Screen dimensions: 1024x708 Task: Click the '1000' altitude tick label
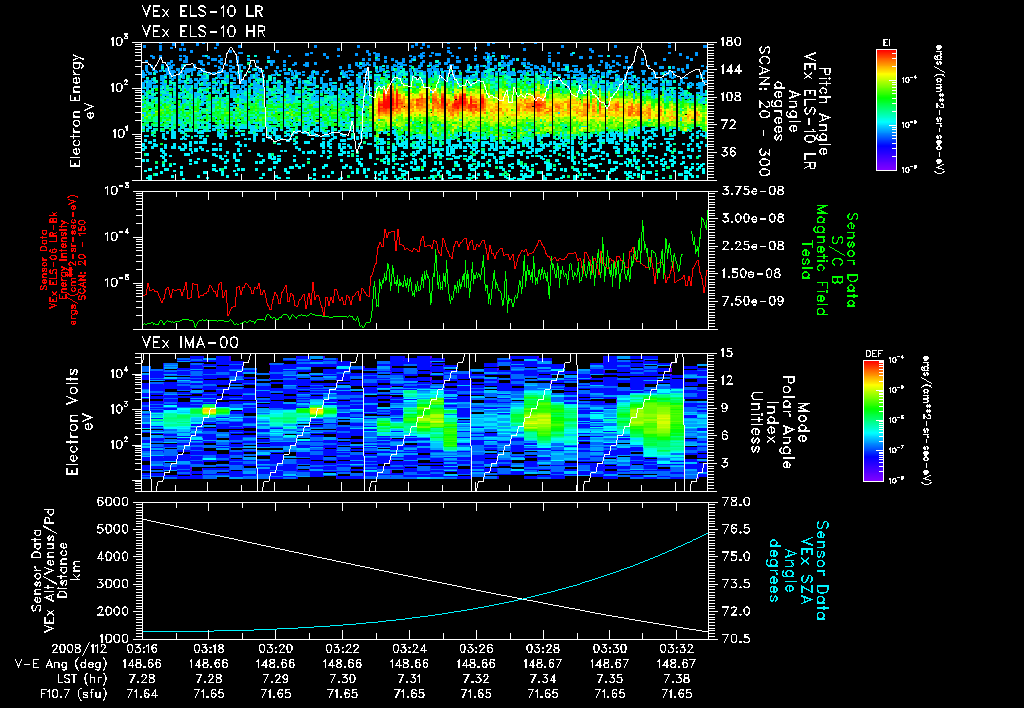tap(112, 639)
